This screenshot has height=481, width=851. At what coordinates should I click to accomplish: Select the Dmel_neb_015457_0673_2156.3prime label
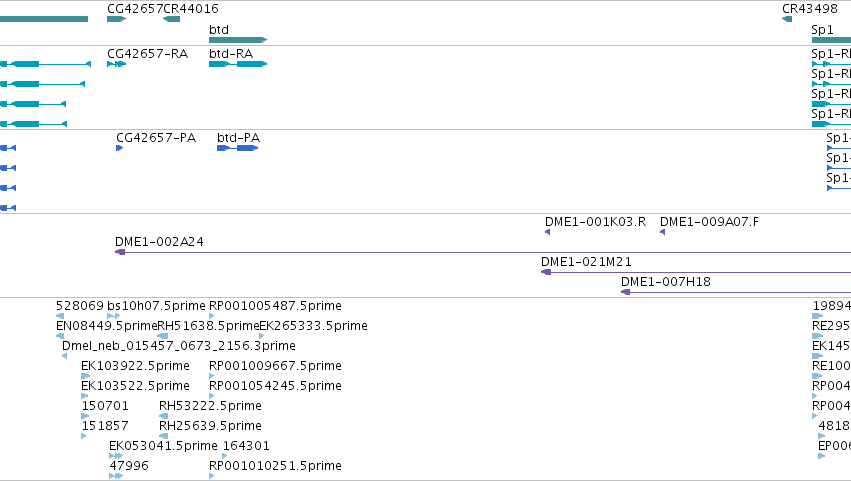point(179,346)
